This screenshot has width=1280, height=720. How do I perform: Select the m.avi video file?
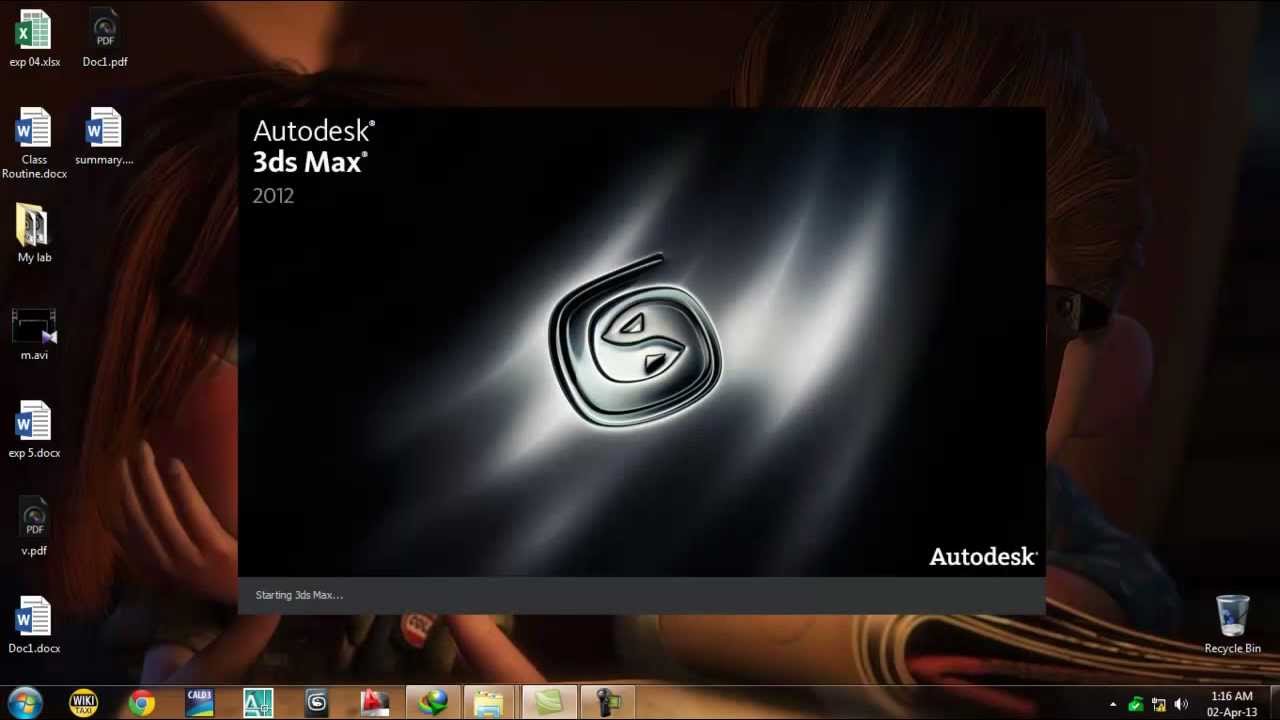34,334
